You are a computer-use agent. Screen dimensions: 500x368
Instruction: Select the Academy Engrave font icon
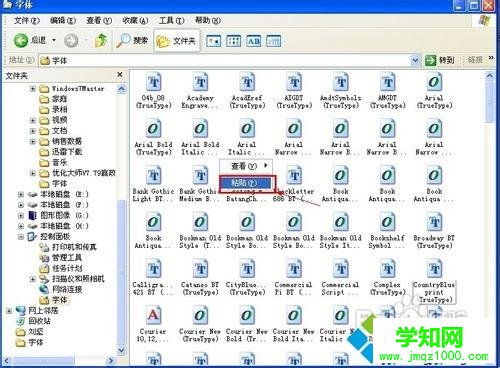pos(200,82)
